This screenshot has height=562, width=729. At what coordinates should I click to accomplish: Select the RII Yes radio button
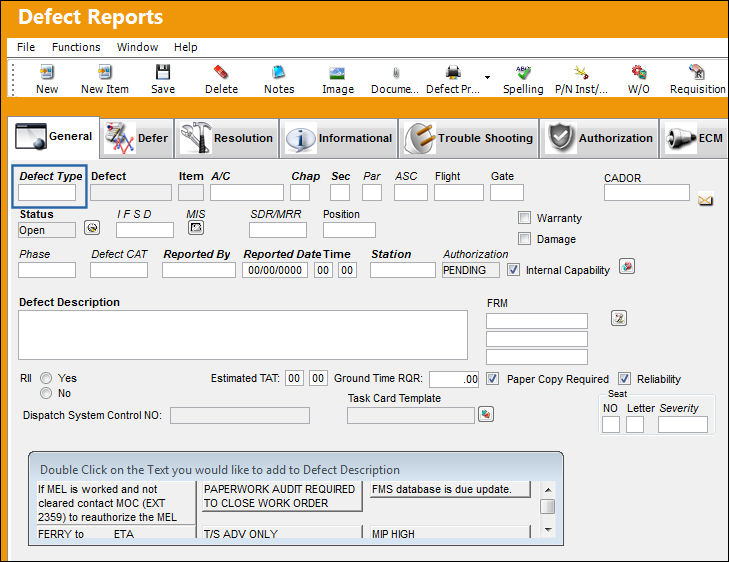tap(46, 378)
